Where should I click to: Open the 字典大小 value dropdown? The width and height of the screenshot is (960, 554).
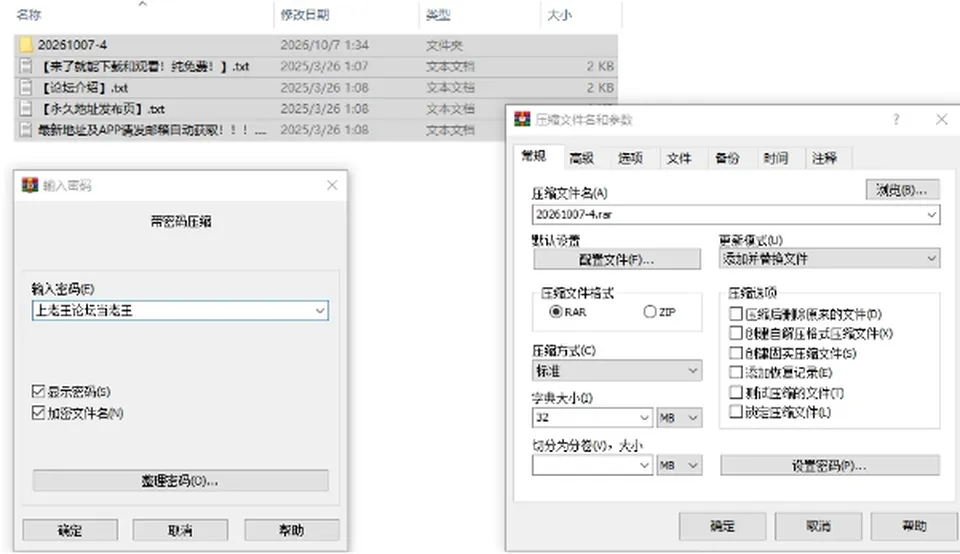[x=644, y=417]
